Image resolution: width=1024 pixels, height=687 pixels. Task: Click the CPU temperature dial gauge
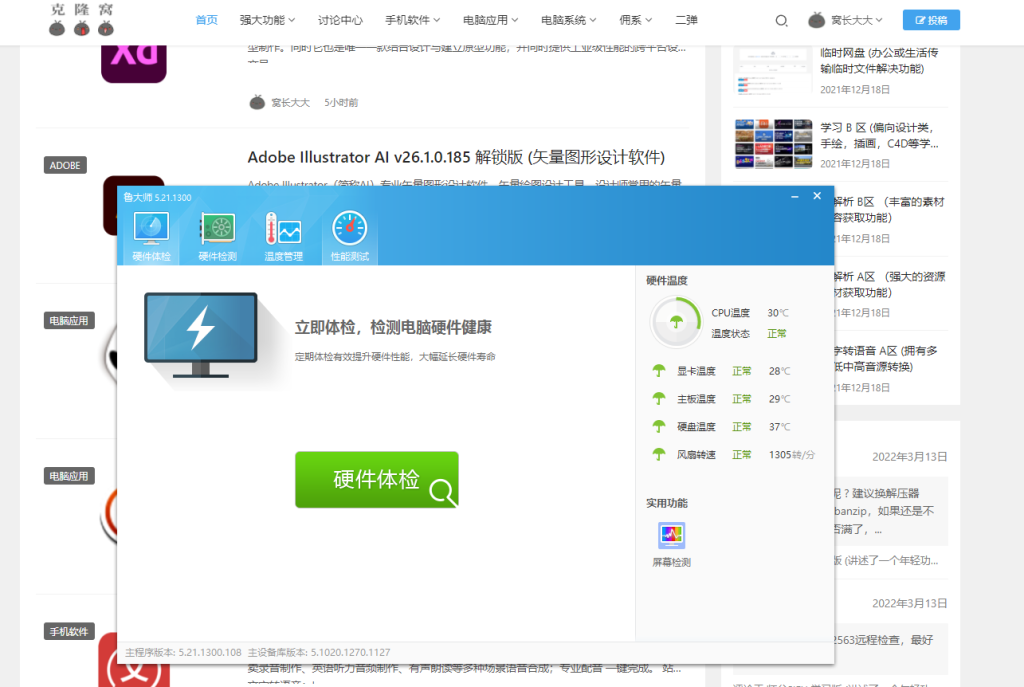[676, 322]
